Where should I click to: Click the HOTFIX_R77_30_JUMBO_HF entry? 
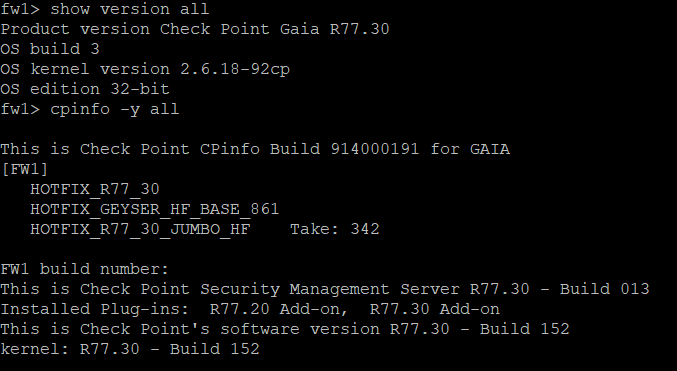(x=140, y=229)
